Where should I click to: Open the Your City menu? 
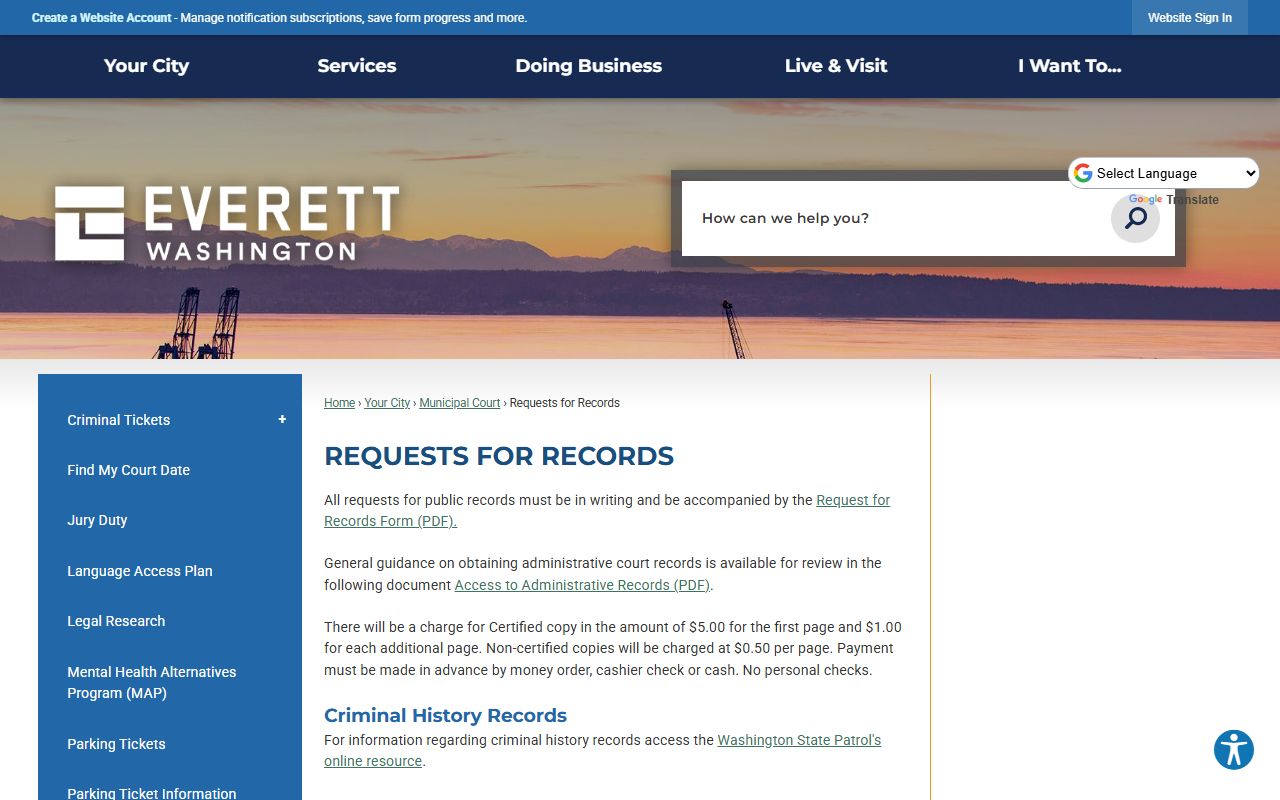[146, 66]
